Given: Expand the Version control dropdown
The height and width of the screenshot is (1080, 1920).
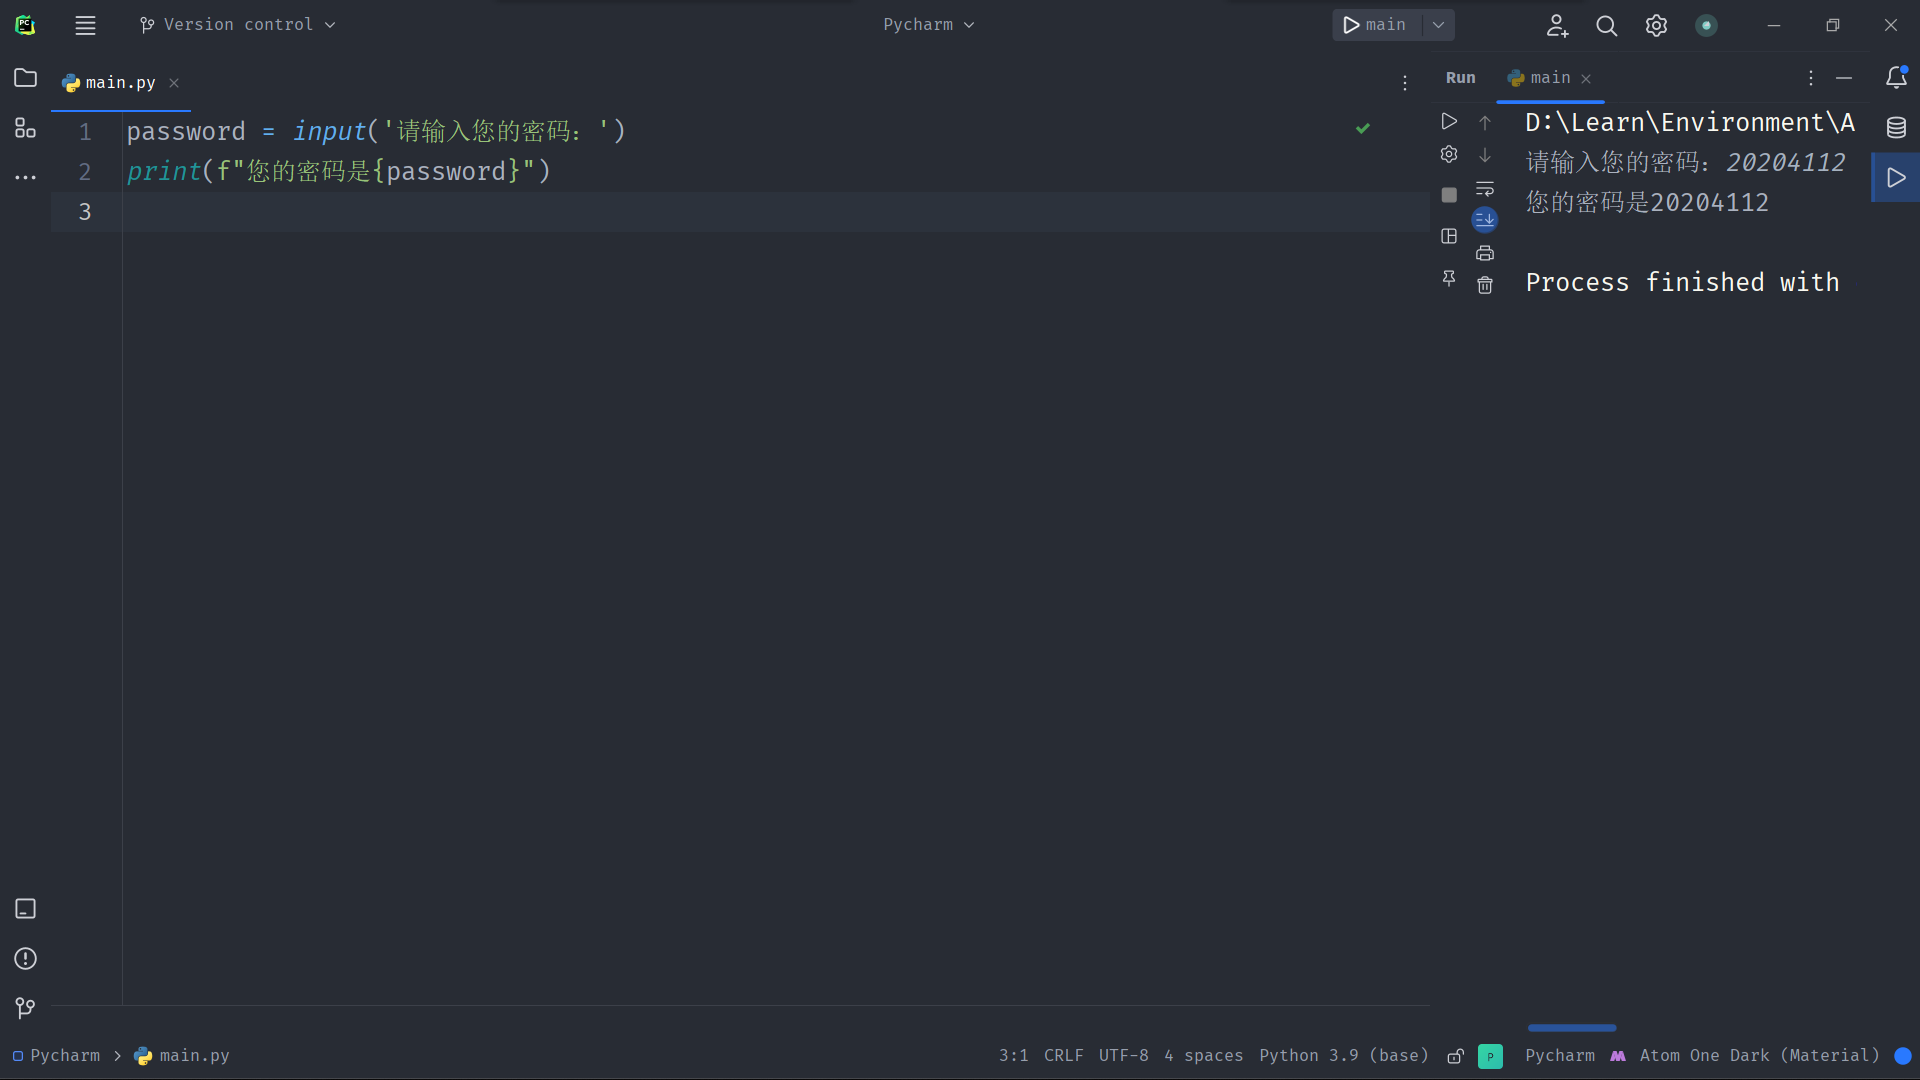Looking at the screenshot, I should (x=238, y=25).
